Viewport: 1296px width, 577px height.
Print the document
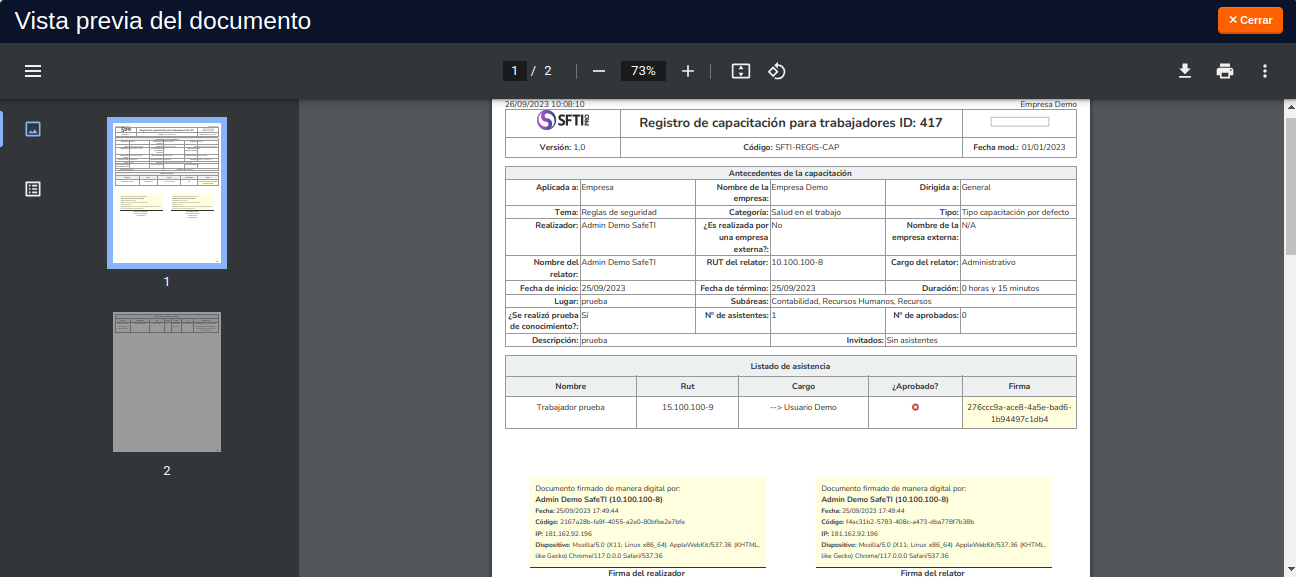point(1225,71)
